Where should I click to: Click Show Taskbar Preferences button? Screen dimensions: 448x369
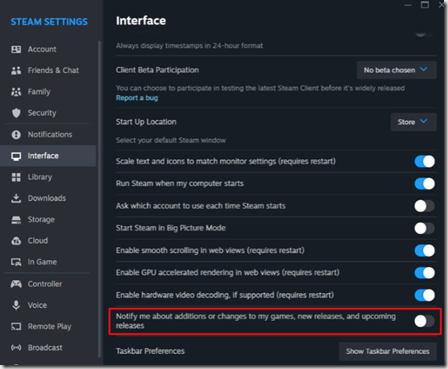pyautogui.click(x=388, y=351)
